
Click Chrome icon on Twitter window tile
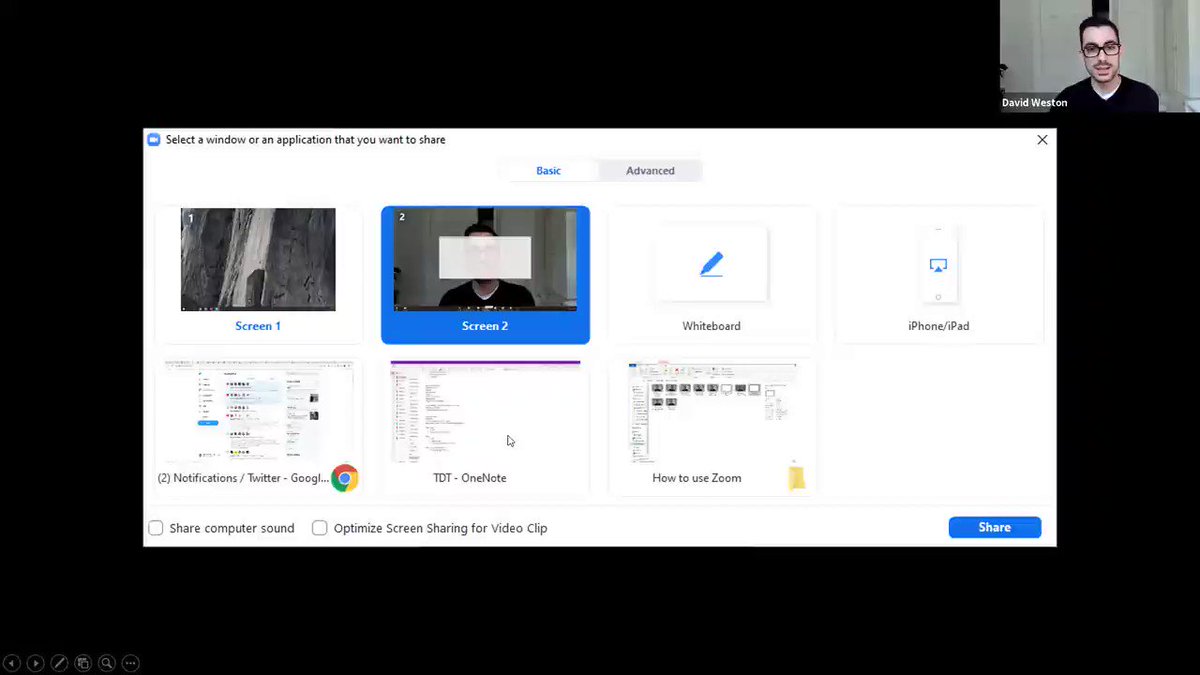tap(345, 478)
